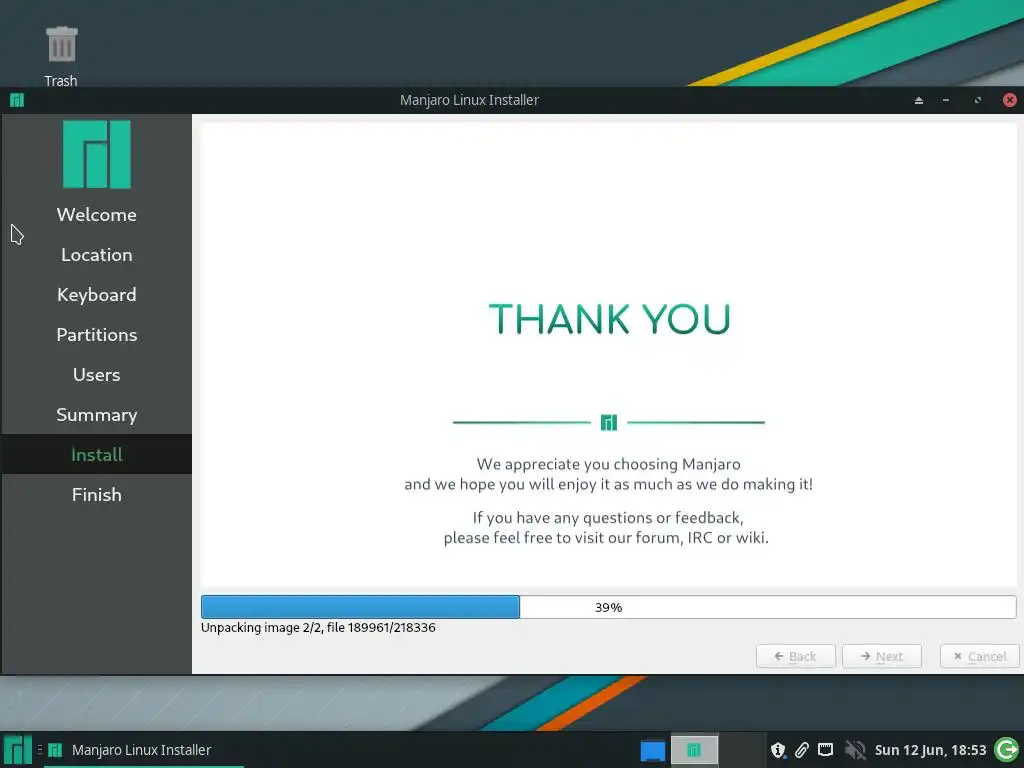Close the installer with the red X button
This screenshot has height=768, width=1024.
pyautogui.click(x=1010, y=100)
